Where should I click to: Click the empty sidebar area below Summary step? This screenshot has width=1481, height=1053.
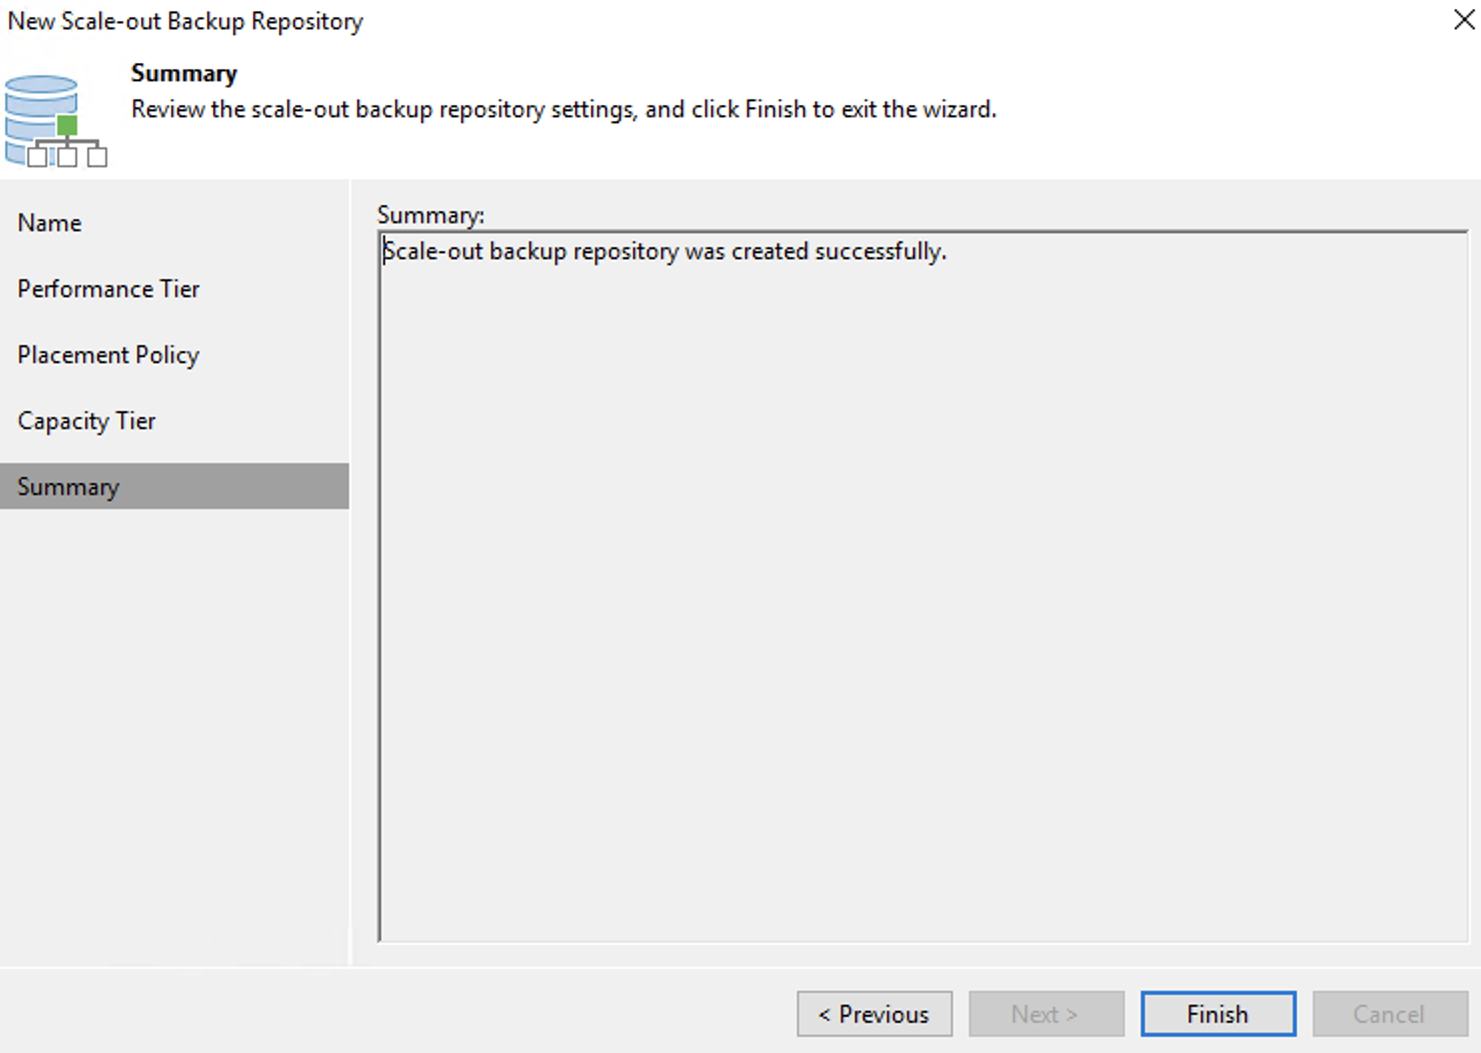(x=174, y=735)
